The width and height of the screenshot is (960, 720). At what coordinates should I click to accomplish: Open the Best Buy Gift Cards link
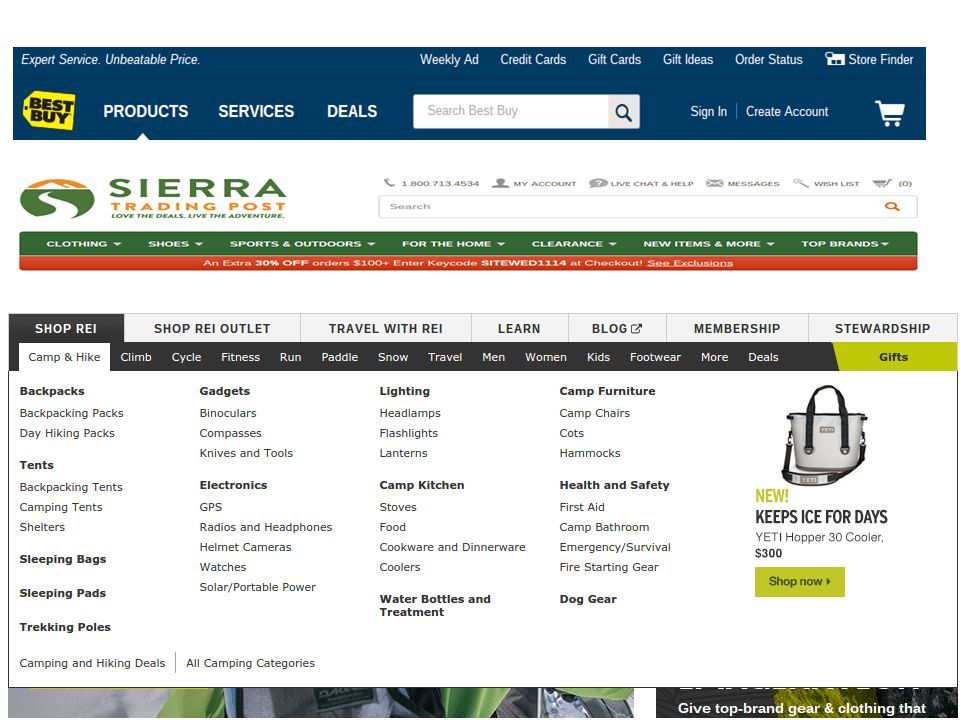click(x=614, y=59)
